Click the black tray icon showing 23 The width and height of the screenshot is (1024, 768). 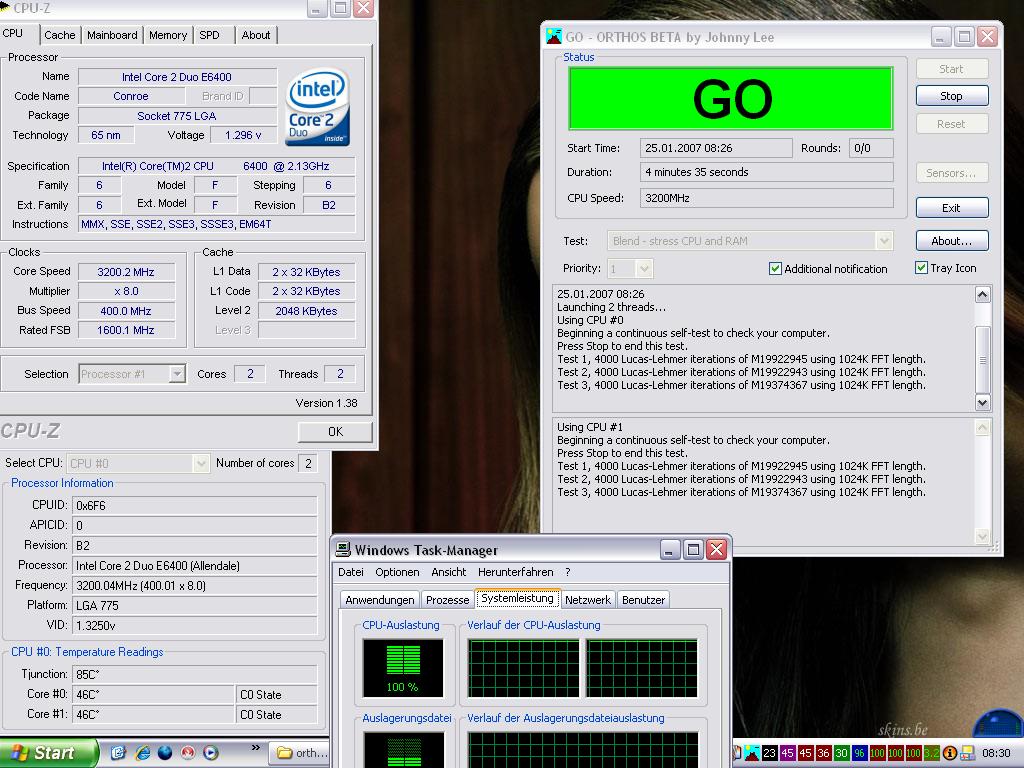(x=769, y=753)
